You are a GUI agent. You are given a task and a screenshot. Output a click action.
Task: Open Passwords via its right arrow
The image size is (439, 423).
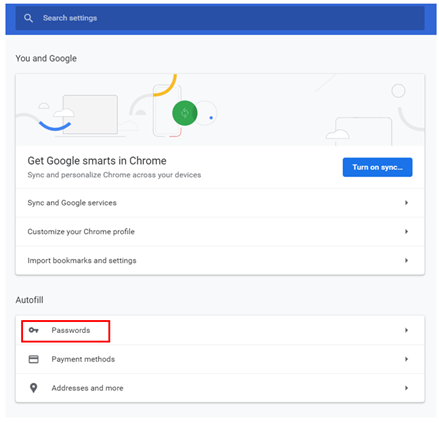(x=406, y=330)
